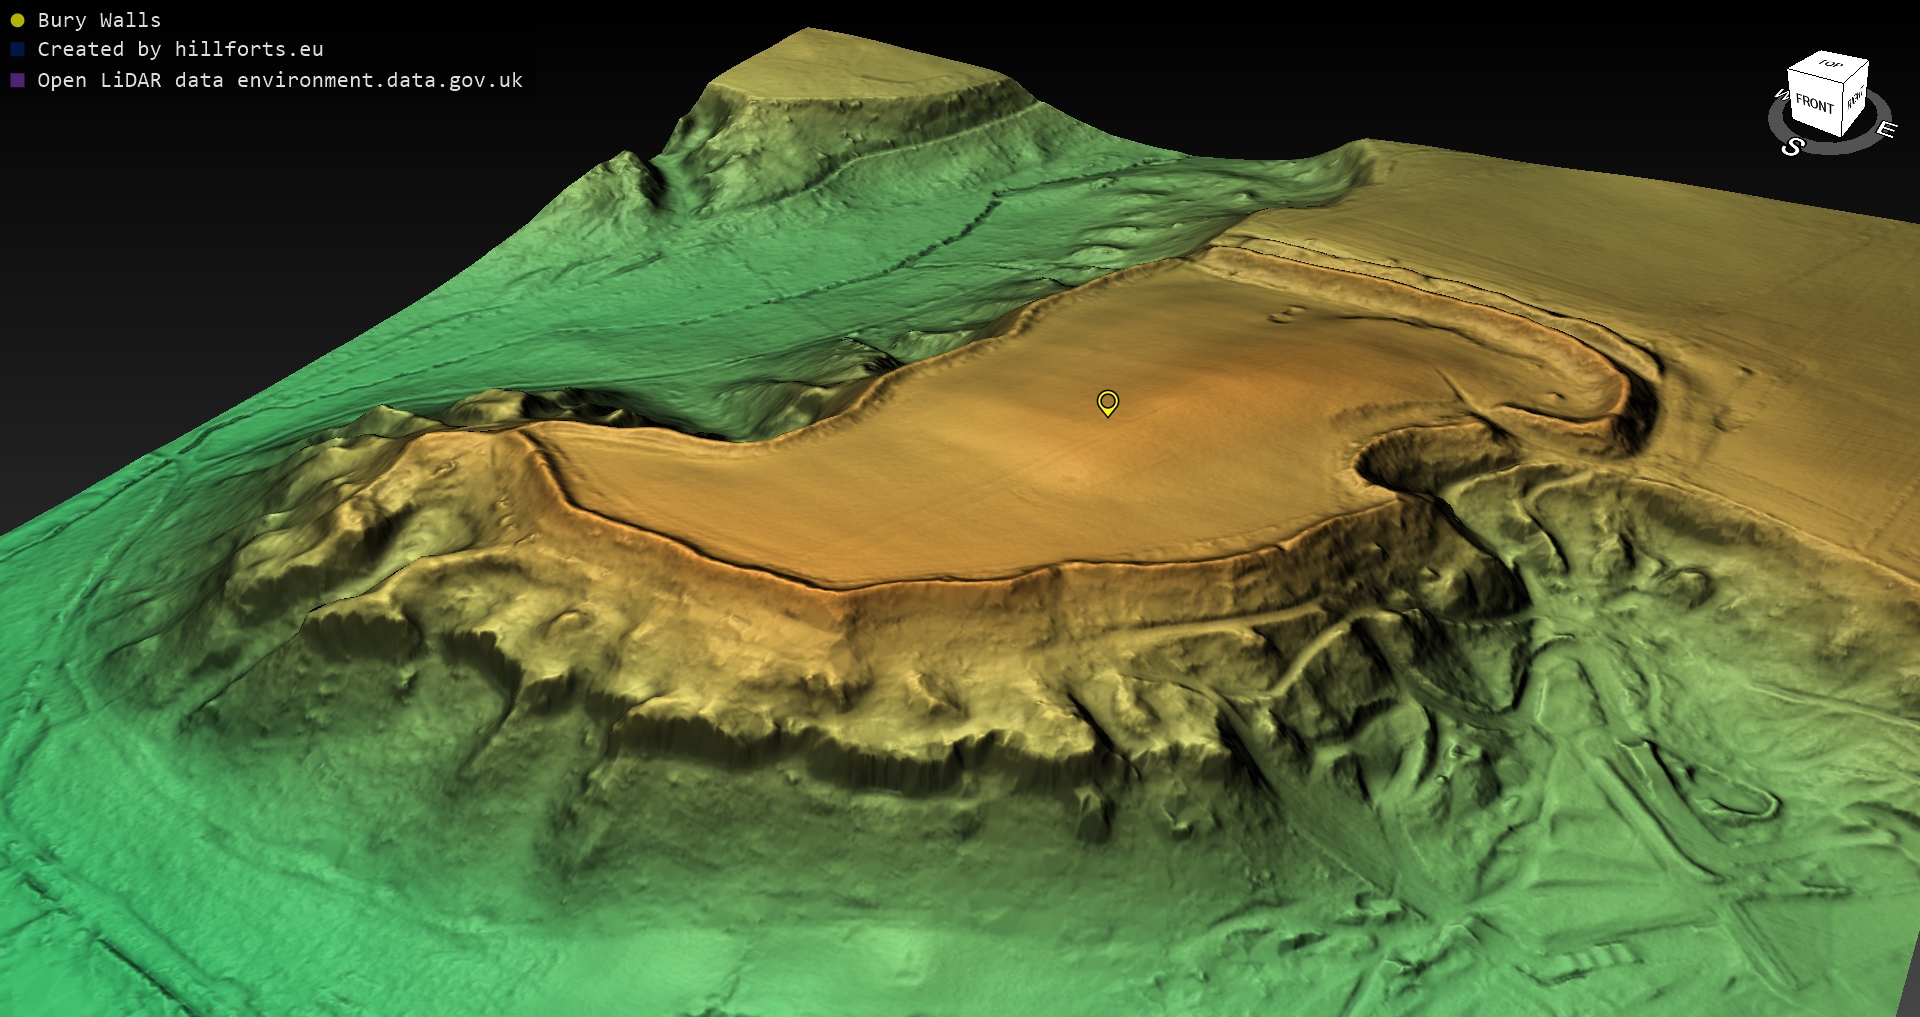Click the S compass letter
This screenshot has height=1017, width=1920.
coord(1792,147)
